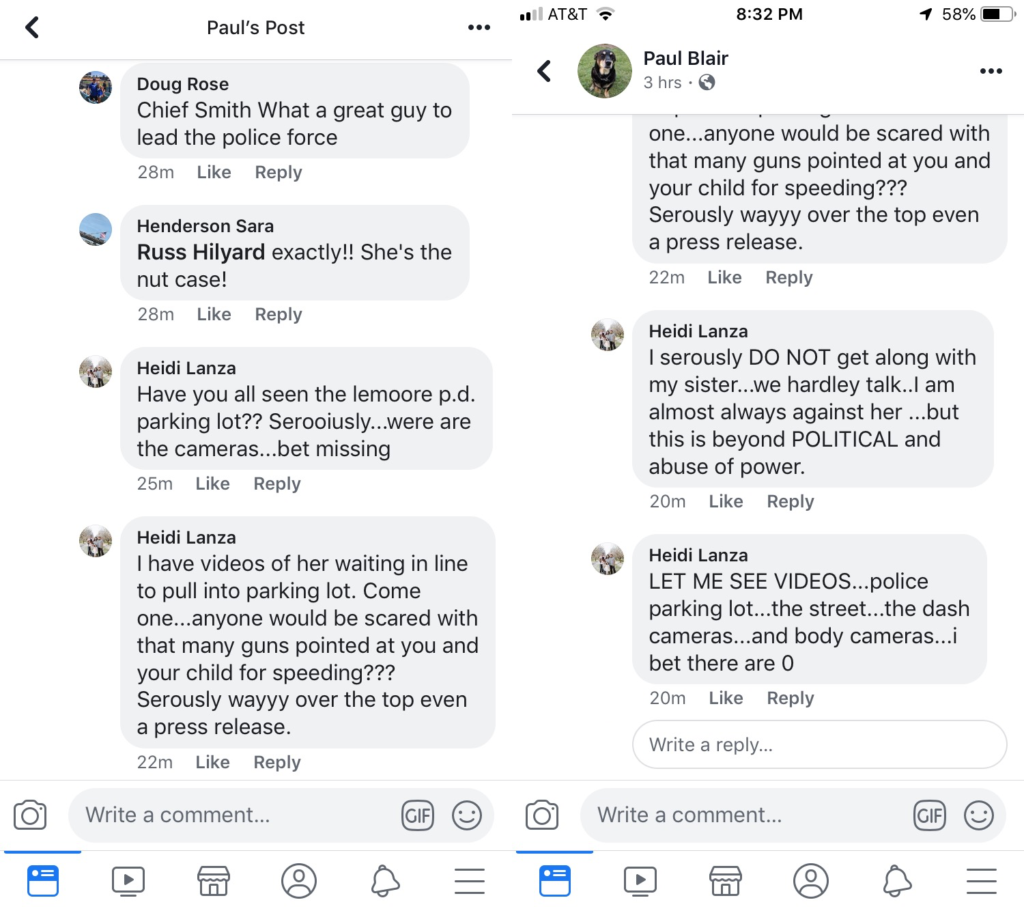Go back from Paul's Post screen
This screenshot has width=1024, height=911.
[x=32, y=27]
